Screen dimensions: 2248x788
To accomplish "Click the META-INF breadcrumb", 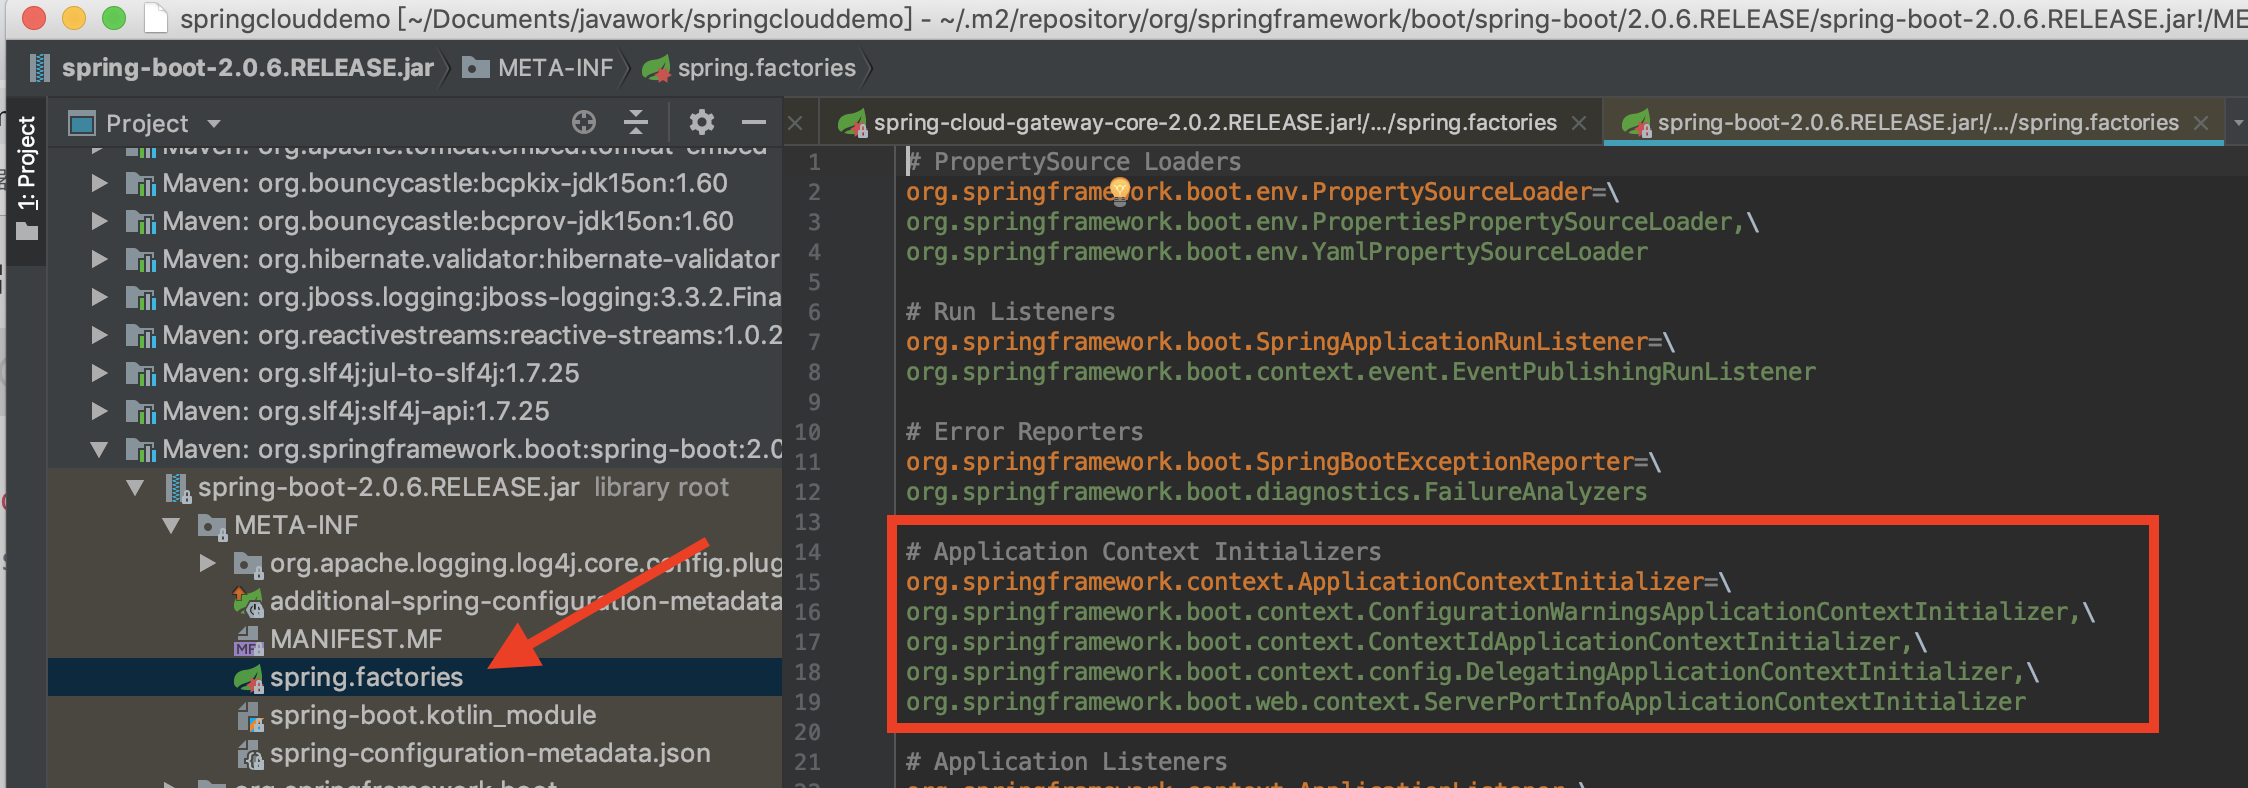I will (555, 68).
